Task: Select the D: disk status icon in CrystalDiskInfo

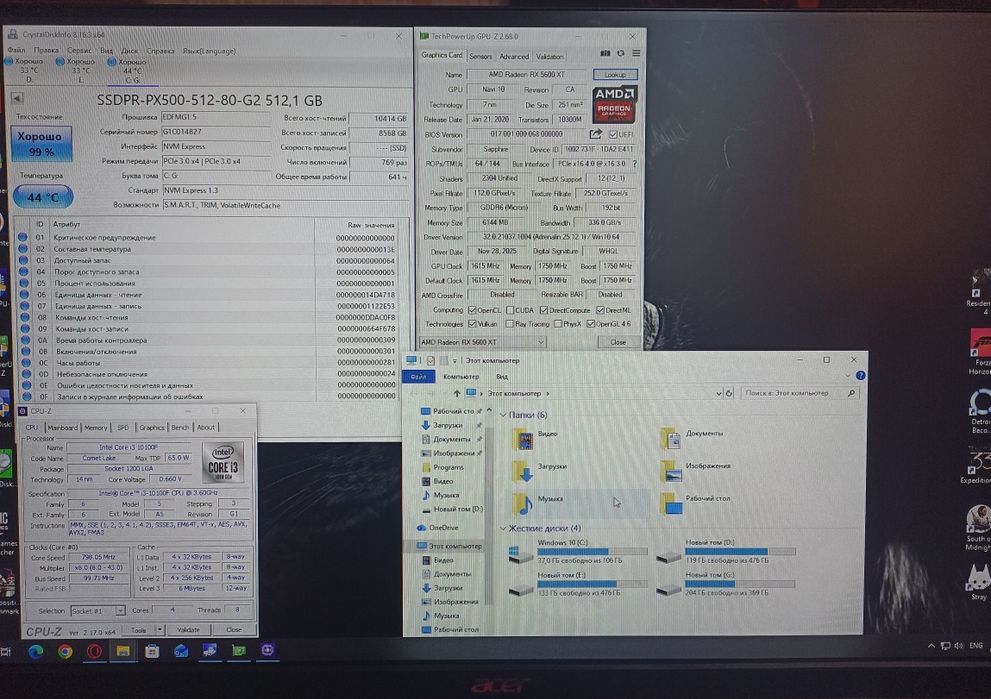Action: click(9, 62)
